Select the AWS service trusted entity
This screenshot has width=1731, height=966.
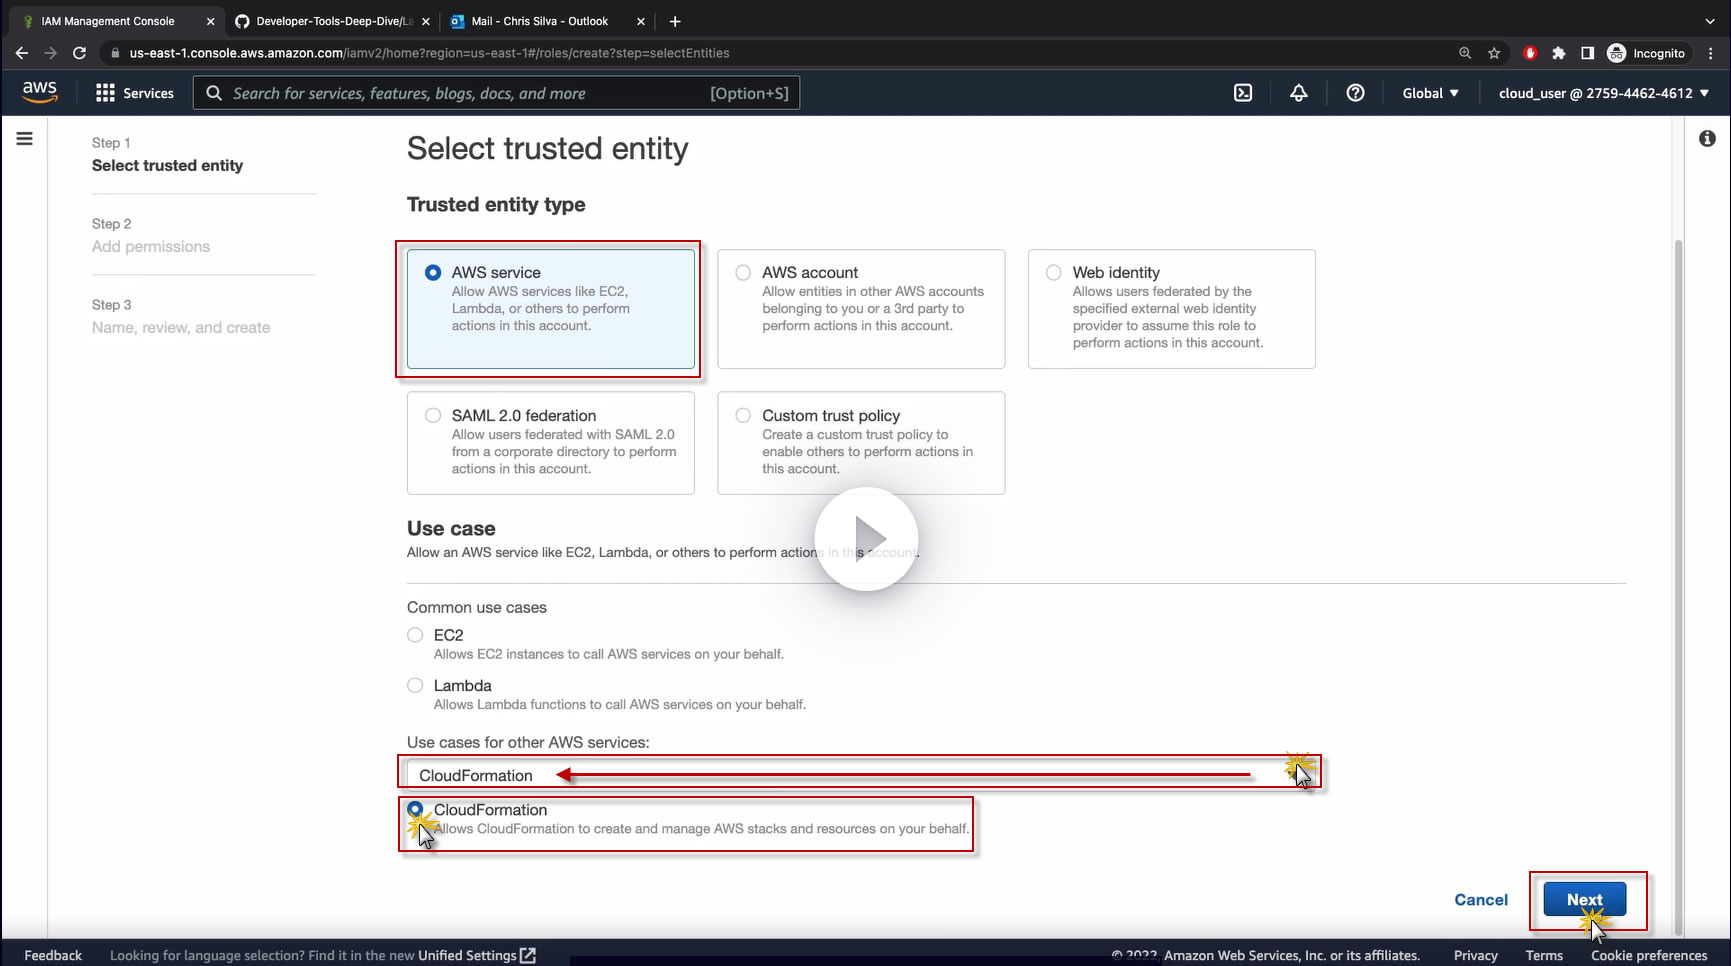(551, 309)
